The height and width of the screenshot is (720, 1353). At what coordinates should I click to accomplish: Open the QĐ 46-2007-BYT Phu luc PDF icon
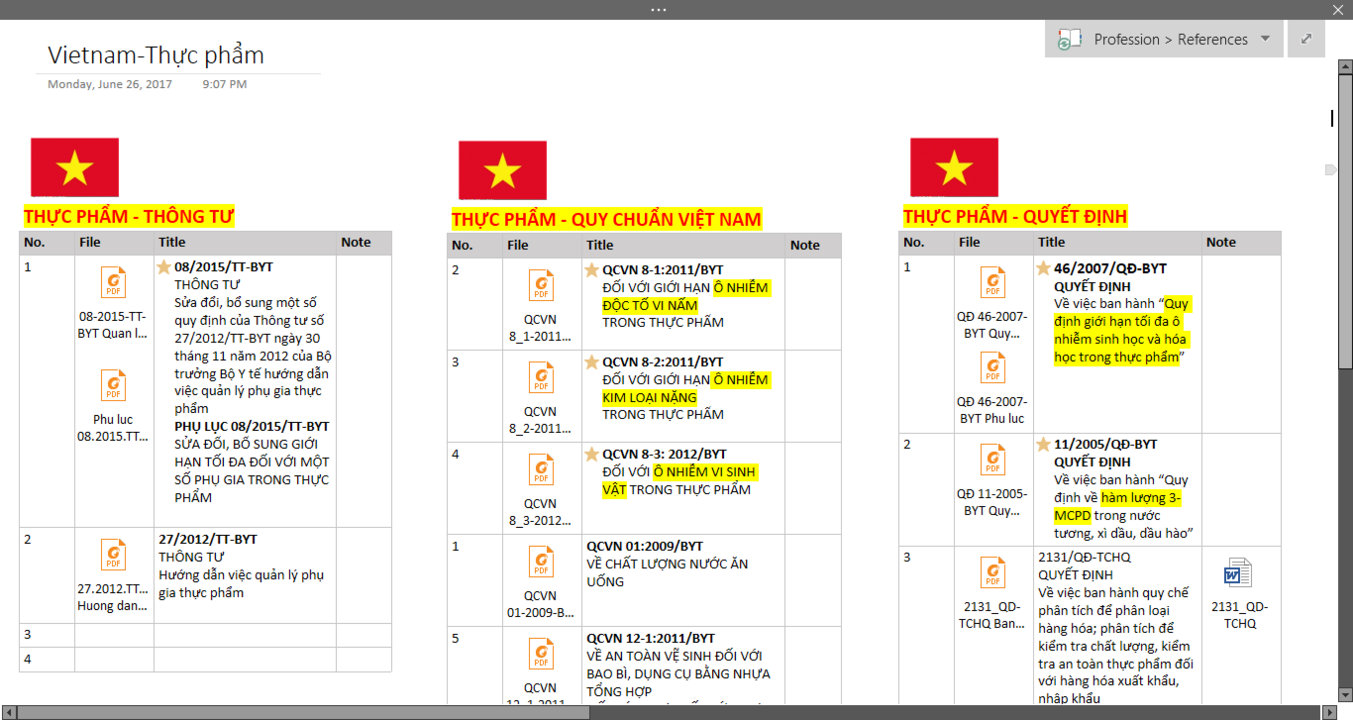point(993,369)
